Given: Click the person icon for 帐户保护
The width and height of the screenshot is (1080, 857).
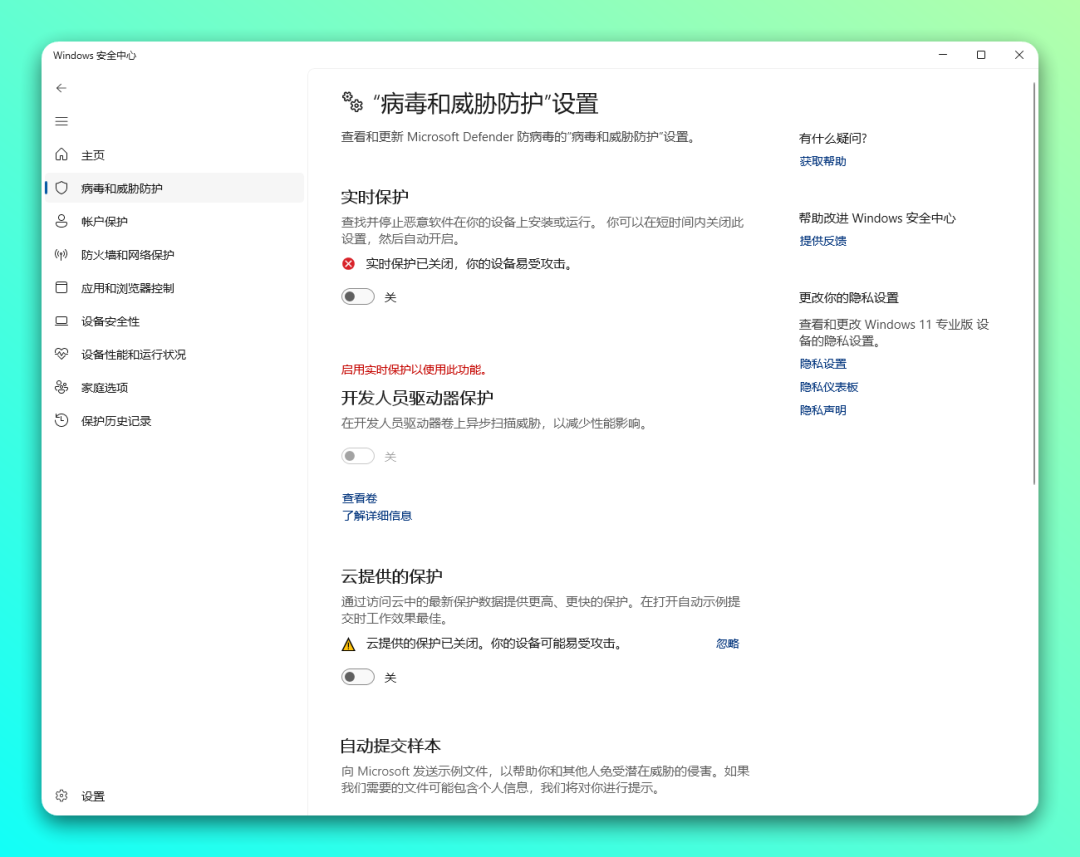Looking at the screenshot, I should (62, 221).
